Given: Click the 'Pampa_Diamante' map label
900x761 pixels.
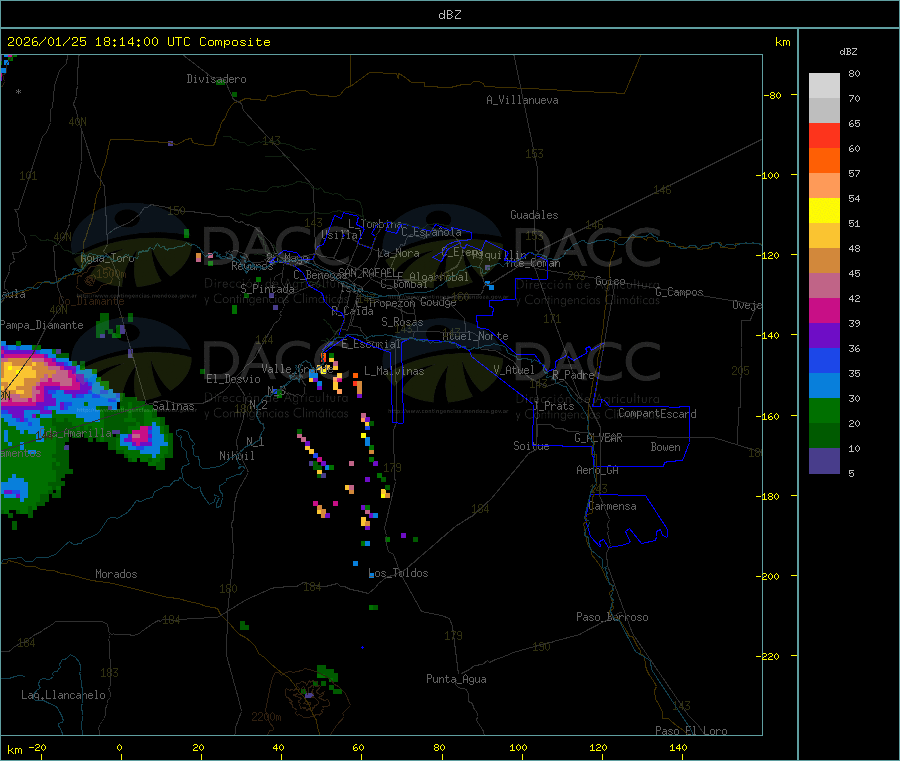Looking at the screenshot, I should 41,325.
